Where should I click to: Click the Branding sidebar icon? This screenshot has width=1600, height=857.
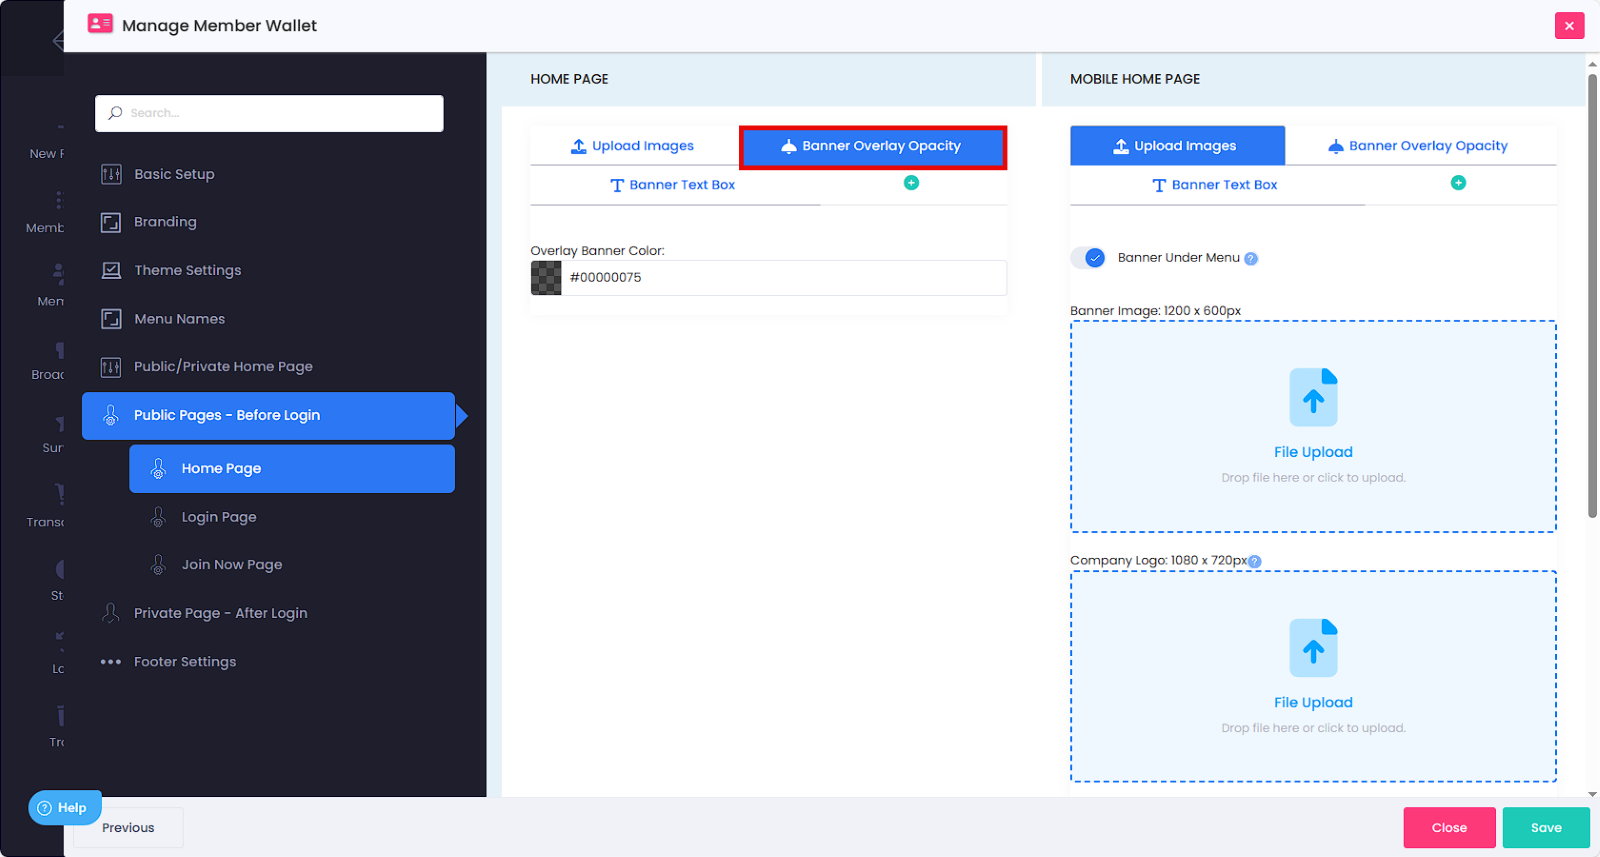tap(111, 222)
